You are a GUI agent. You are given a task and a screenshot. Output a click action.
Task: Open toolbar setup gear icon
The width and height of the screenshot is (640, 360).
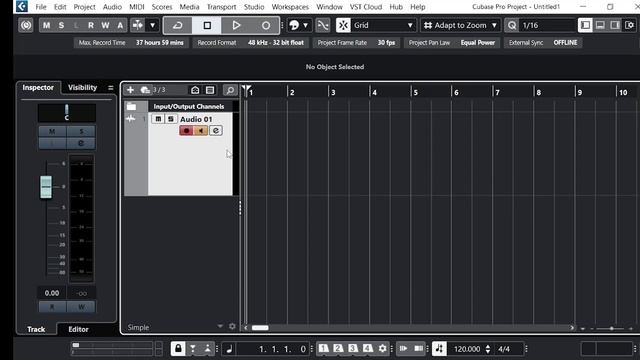[x=629, y=25]
